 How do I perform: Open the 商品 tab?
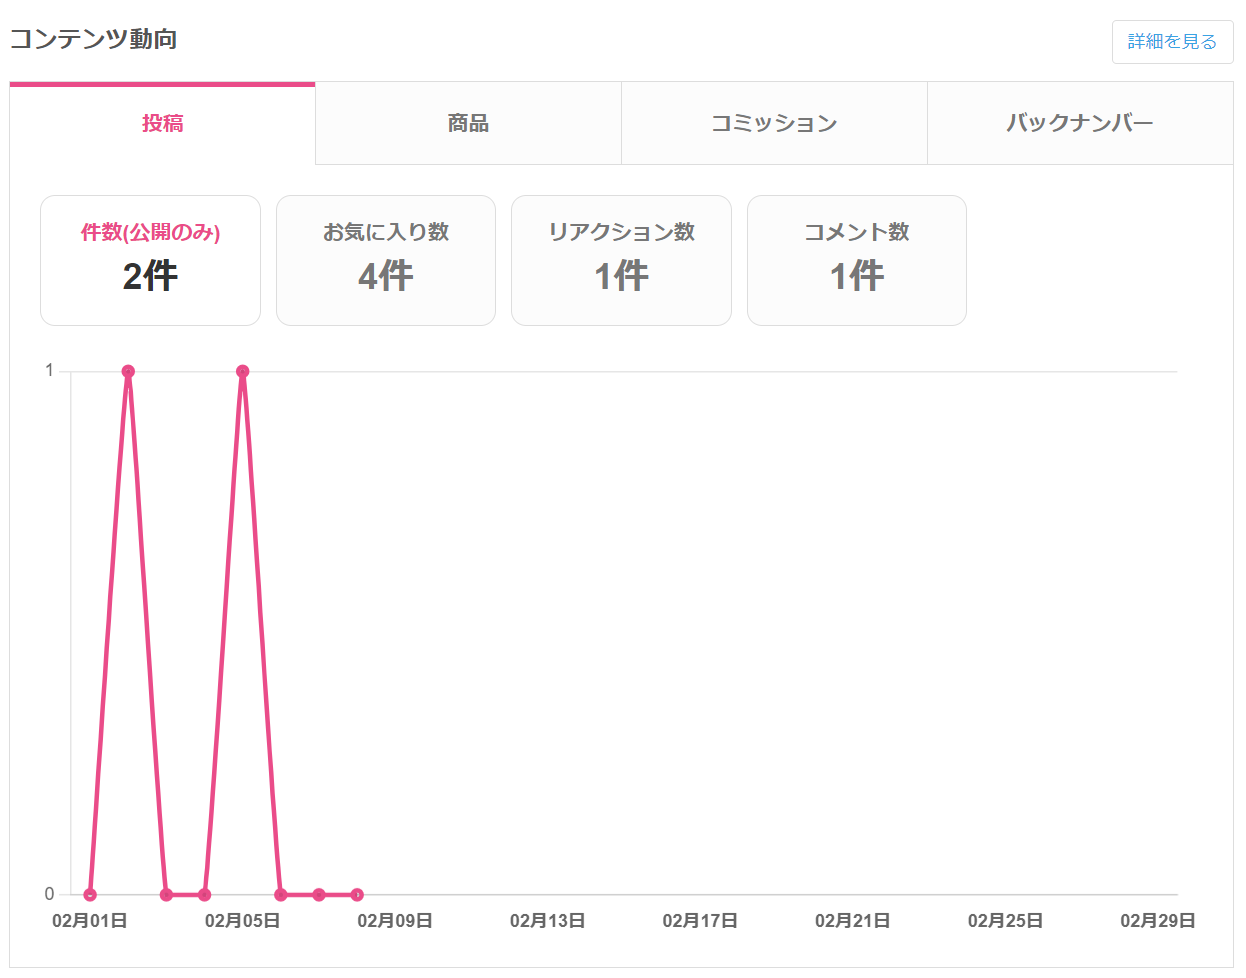click(x=468, y=124)
